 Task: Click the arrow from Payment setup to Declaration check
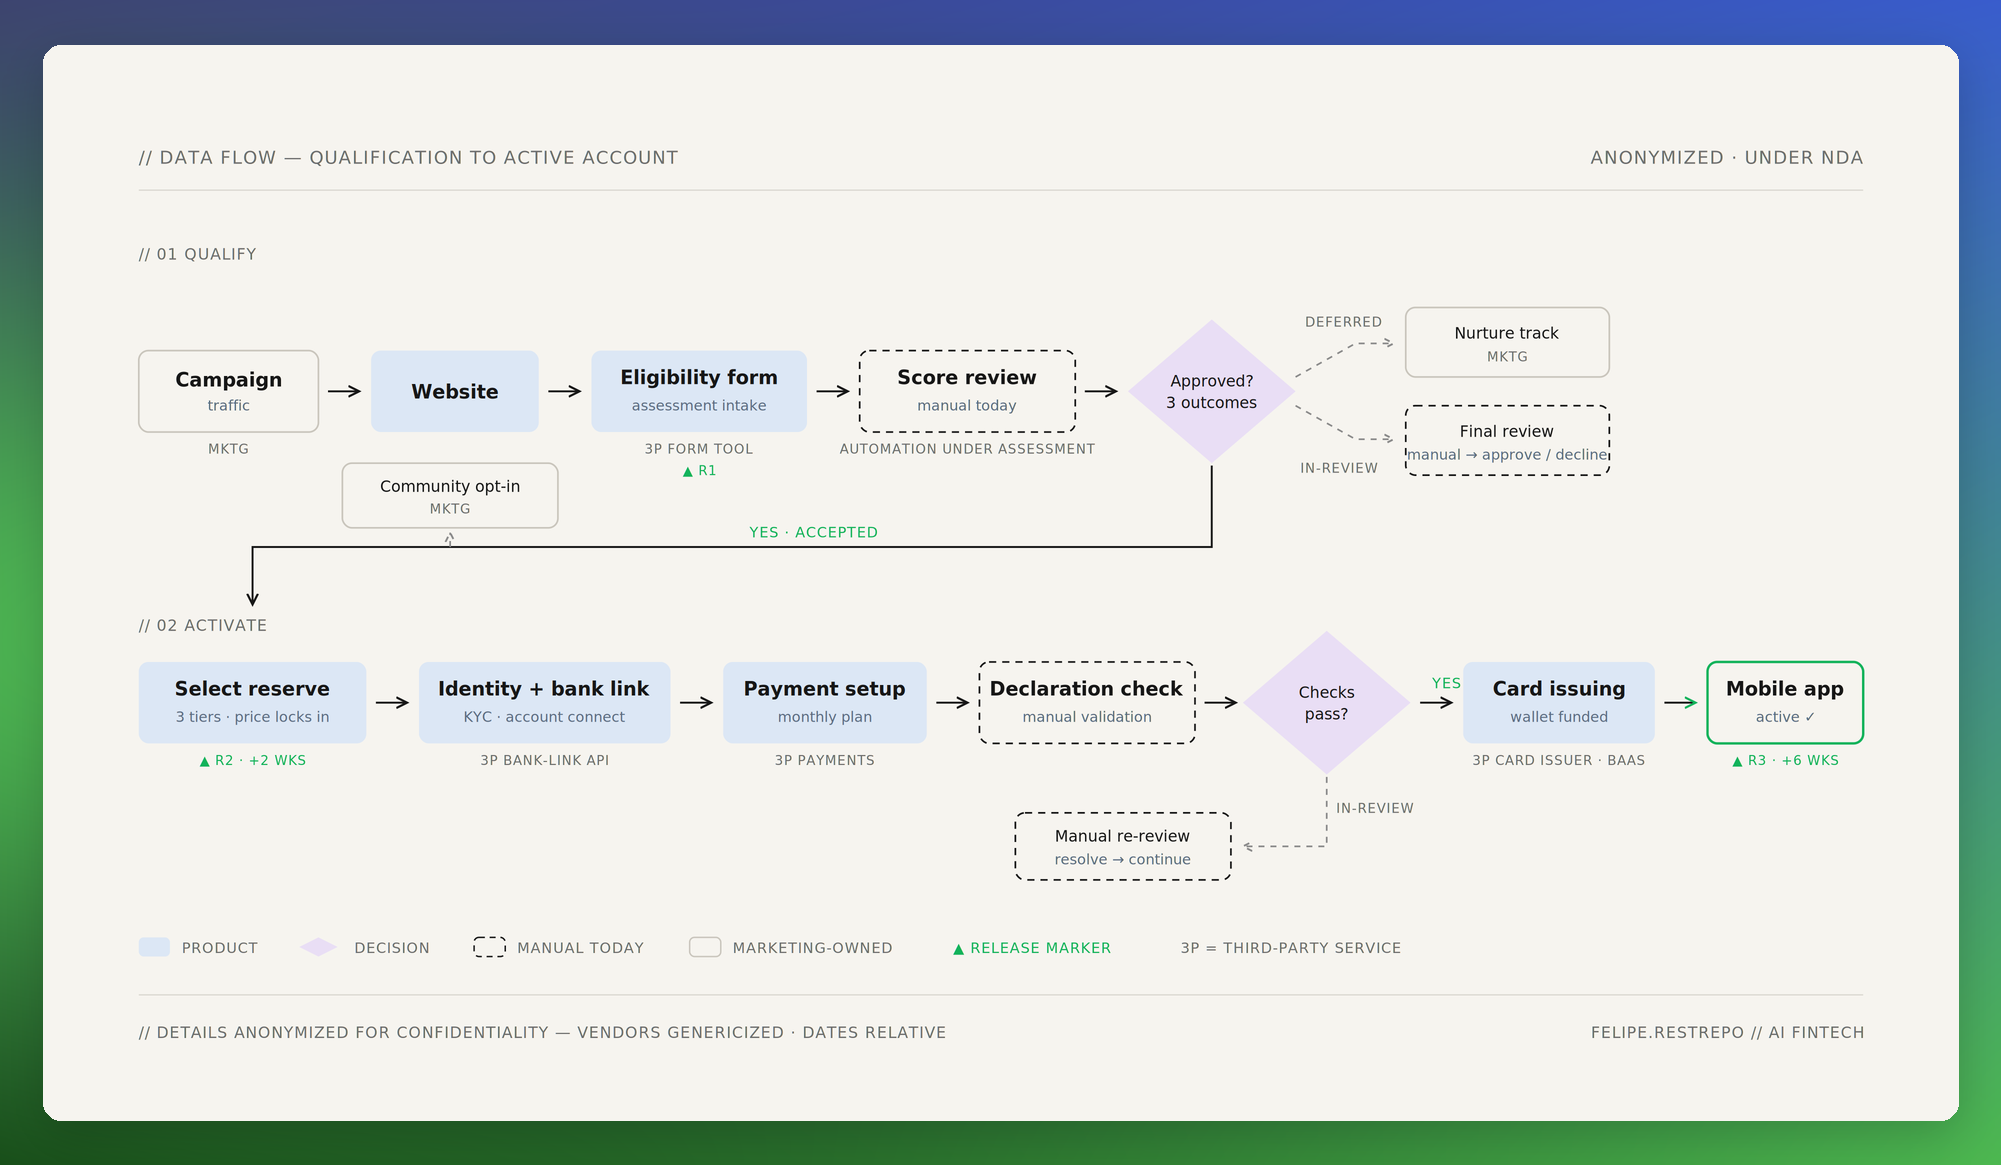pos(953,702)
